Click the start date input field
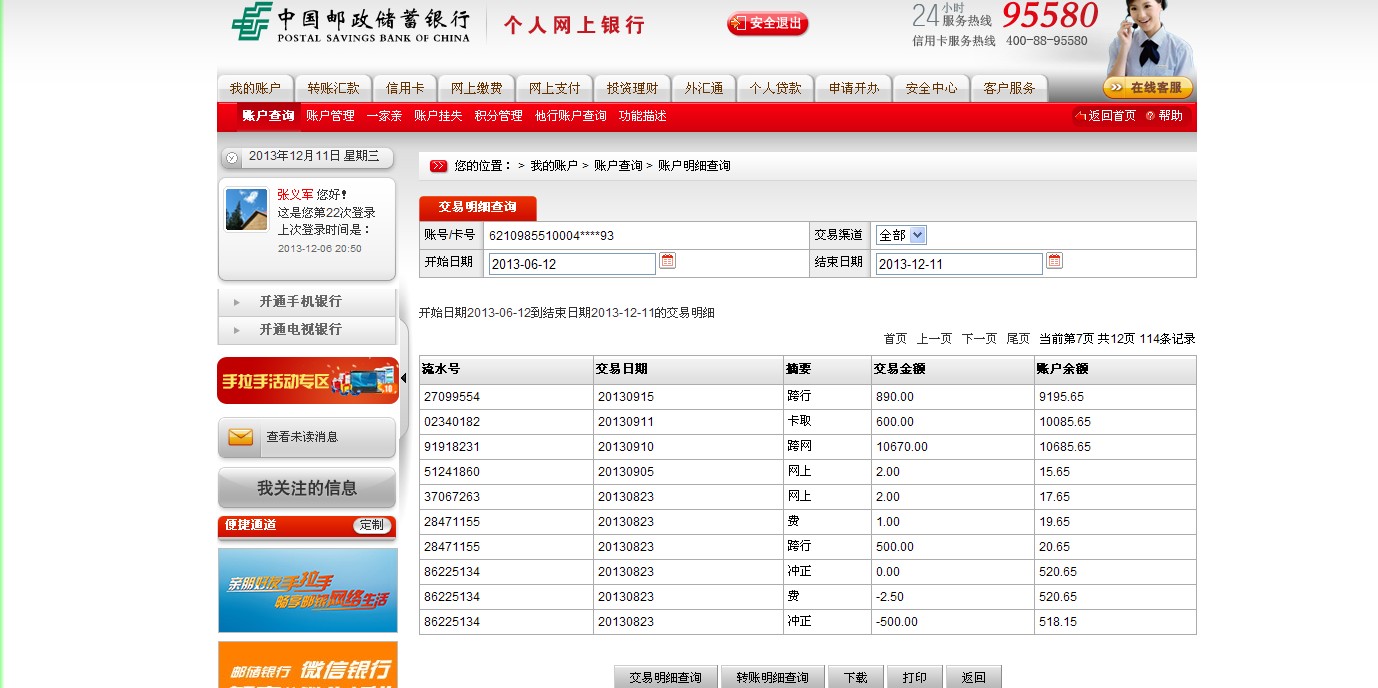This screenshot has width=1378, height=688. coord(571,264)
